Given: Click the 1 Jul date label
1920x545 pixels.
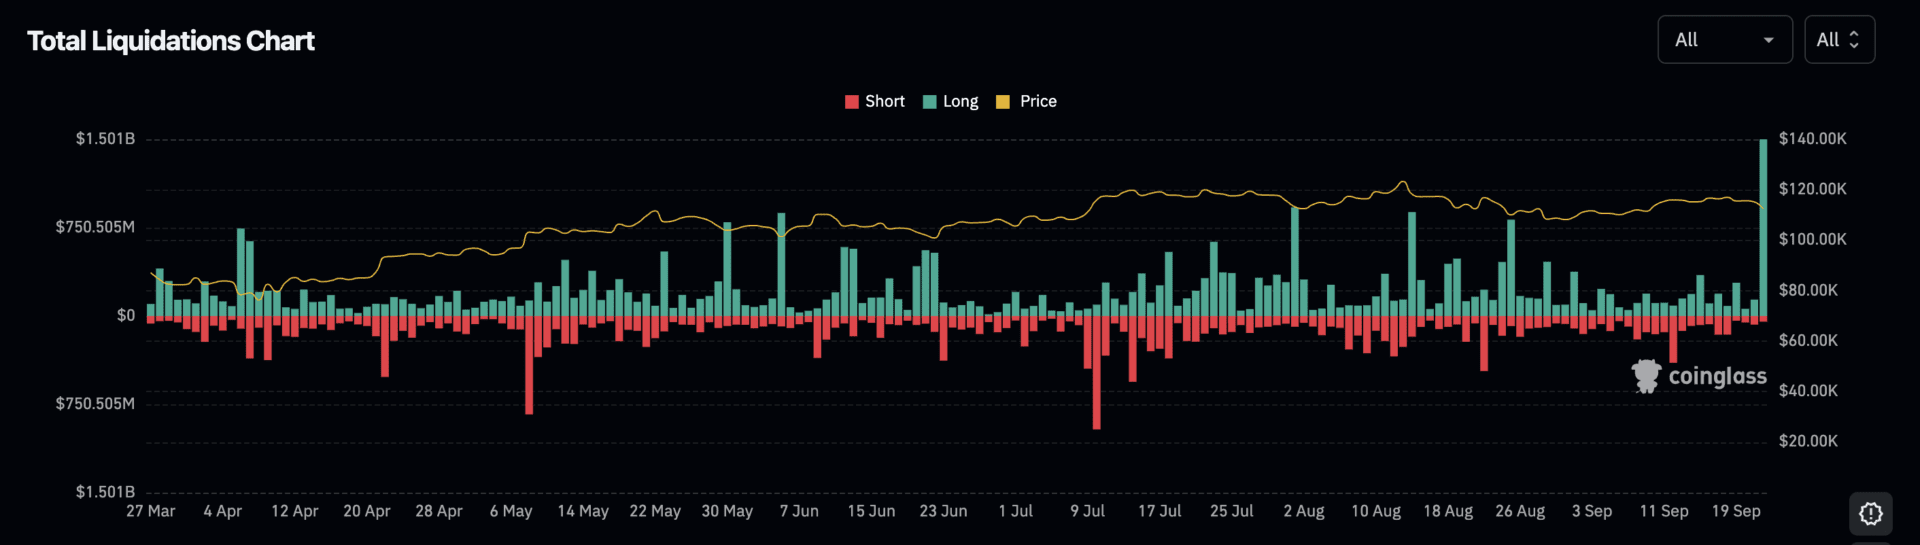Looking at the screenshot, I should [1016, 511].
